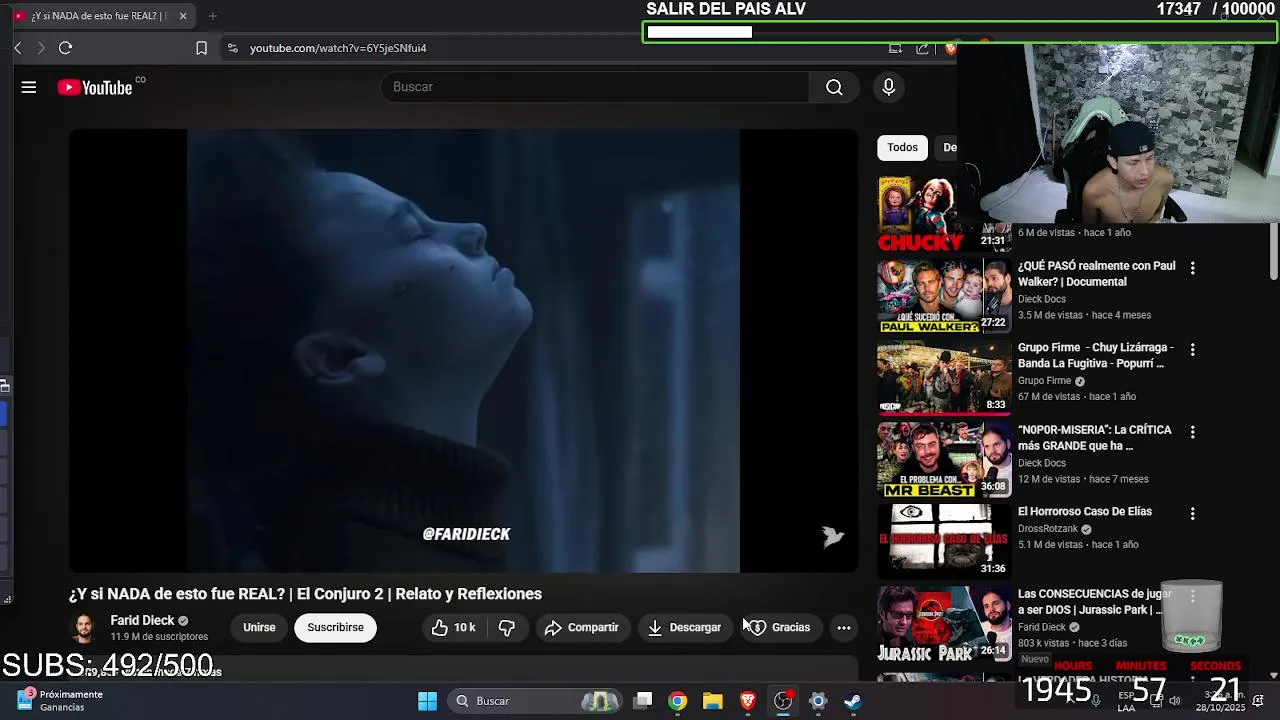Open DrossRotzank channel name
The image size is (1280, 720).
pos(1048,529)
